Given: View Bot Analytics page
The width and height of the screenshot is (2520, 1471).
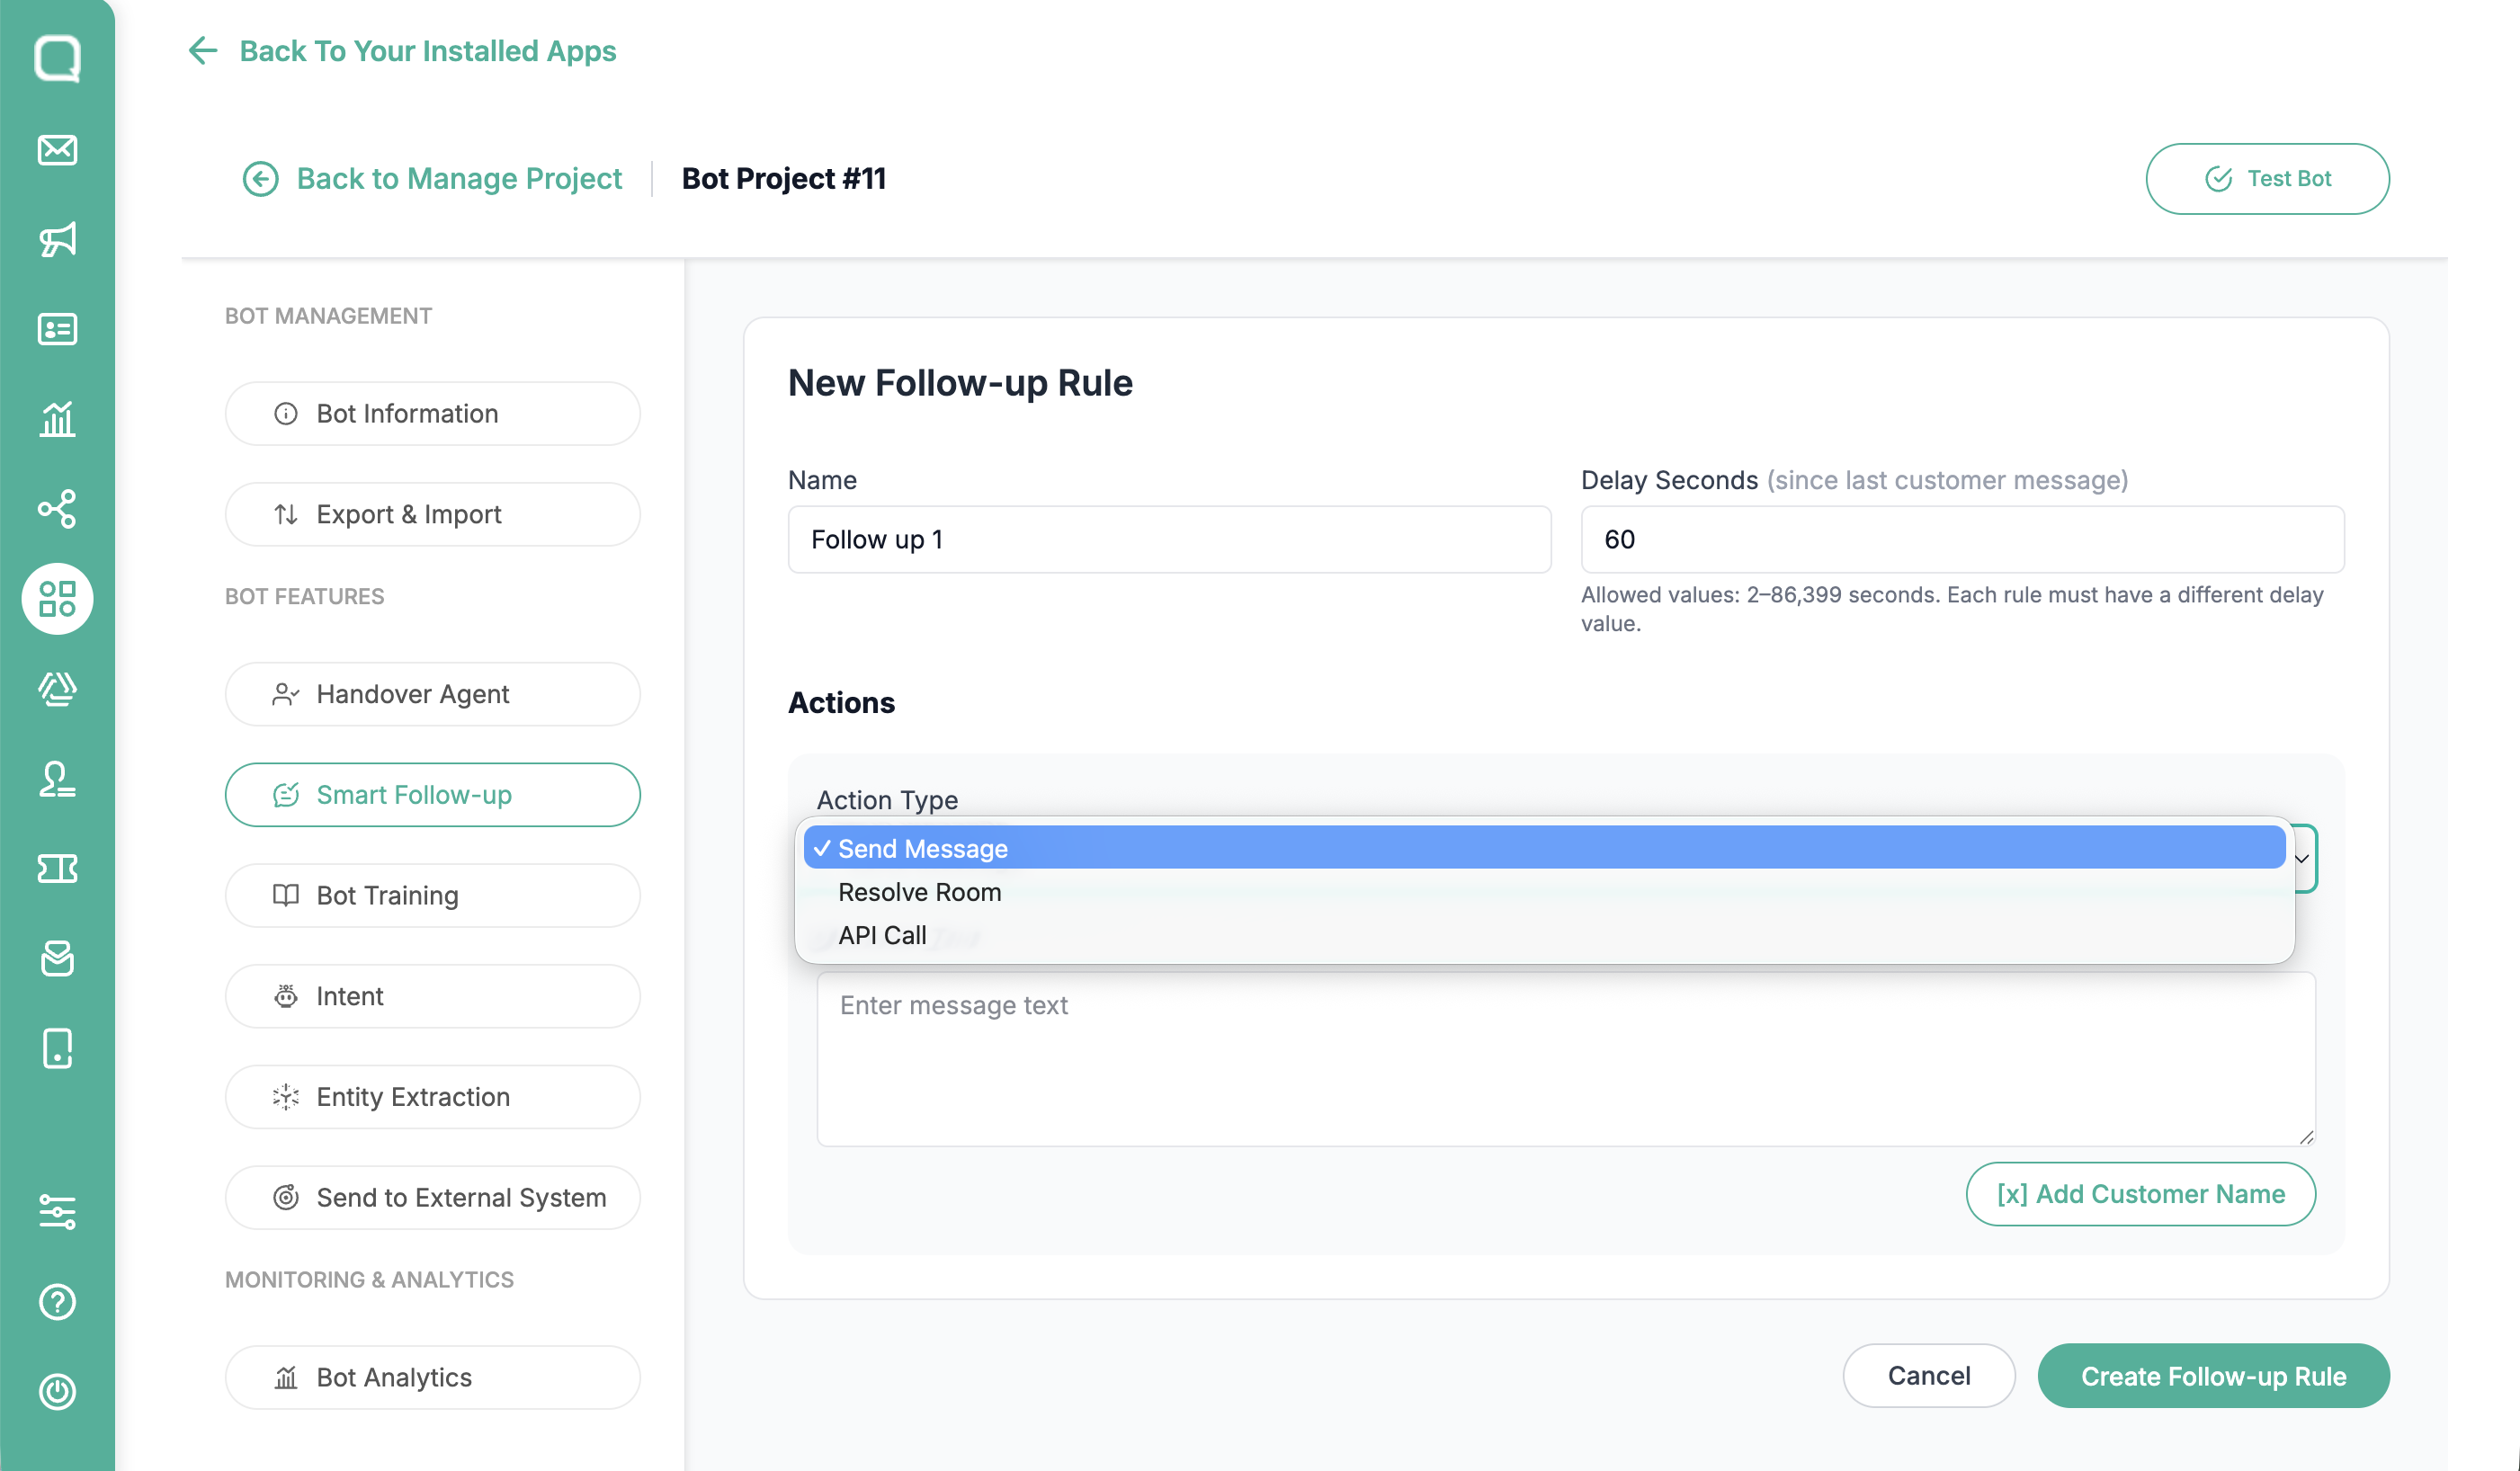Looking at the screenshot, I should (432, 1377).
